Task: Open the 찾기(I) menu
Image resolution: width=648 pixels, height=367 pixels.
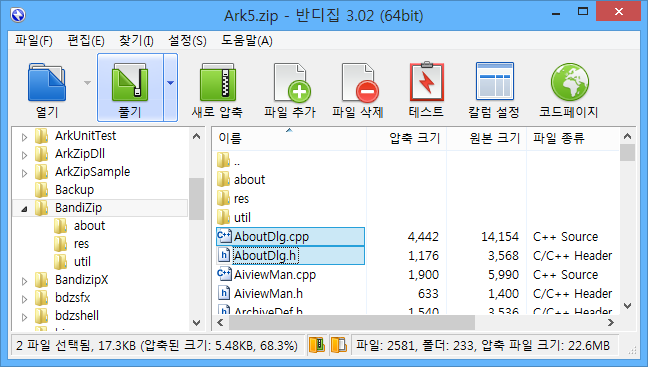Action: (x=136, y=41)
